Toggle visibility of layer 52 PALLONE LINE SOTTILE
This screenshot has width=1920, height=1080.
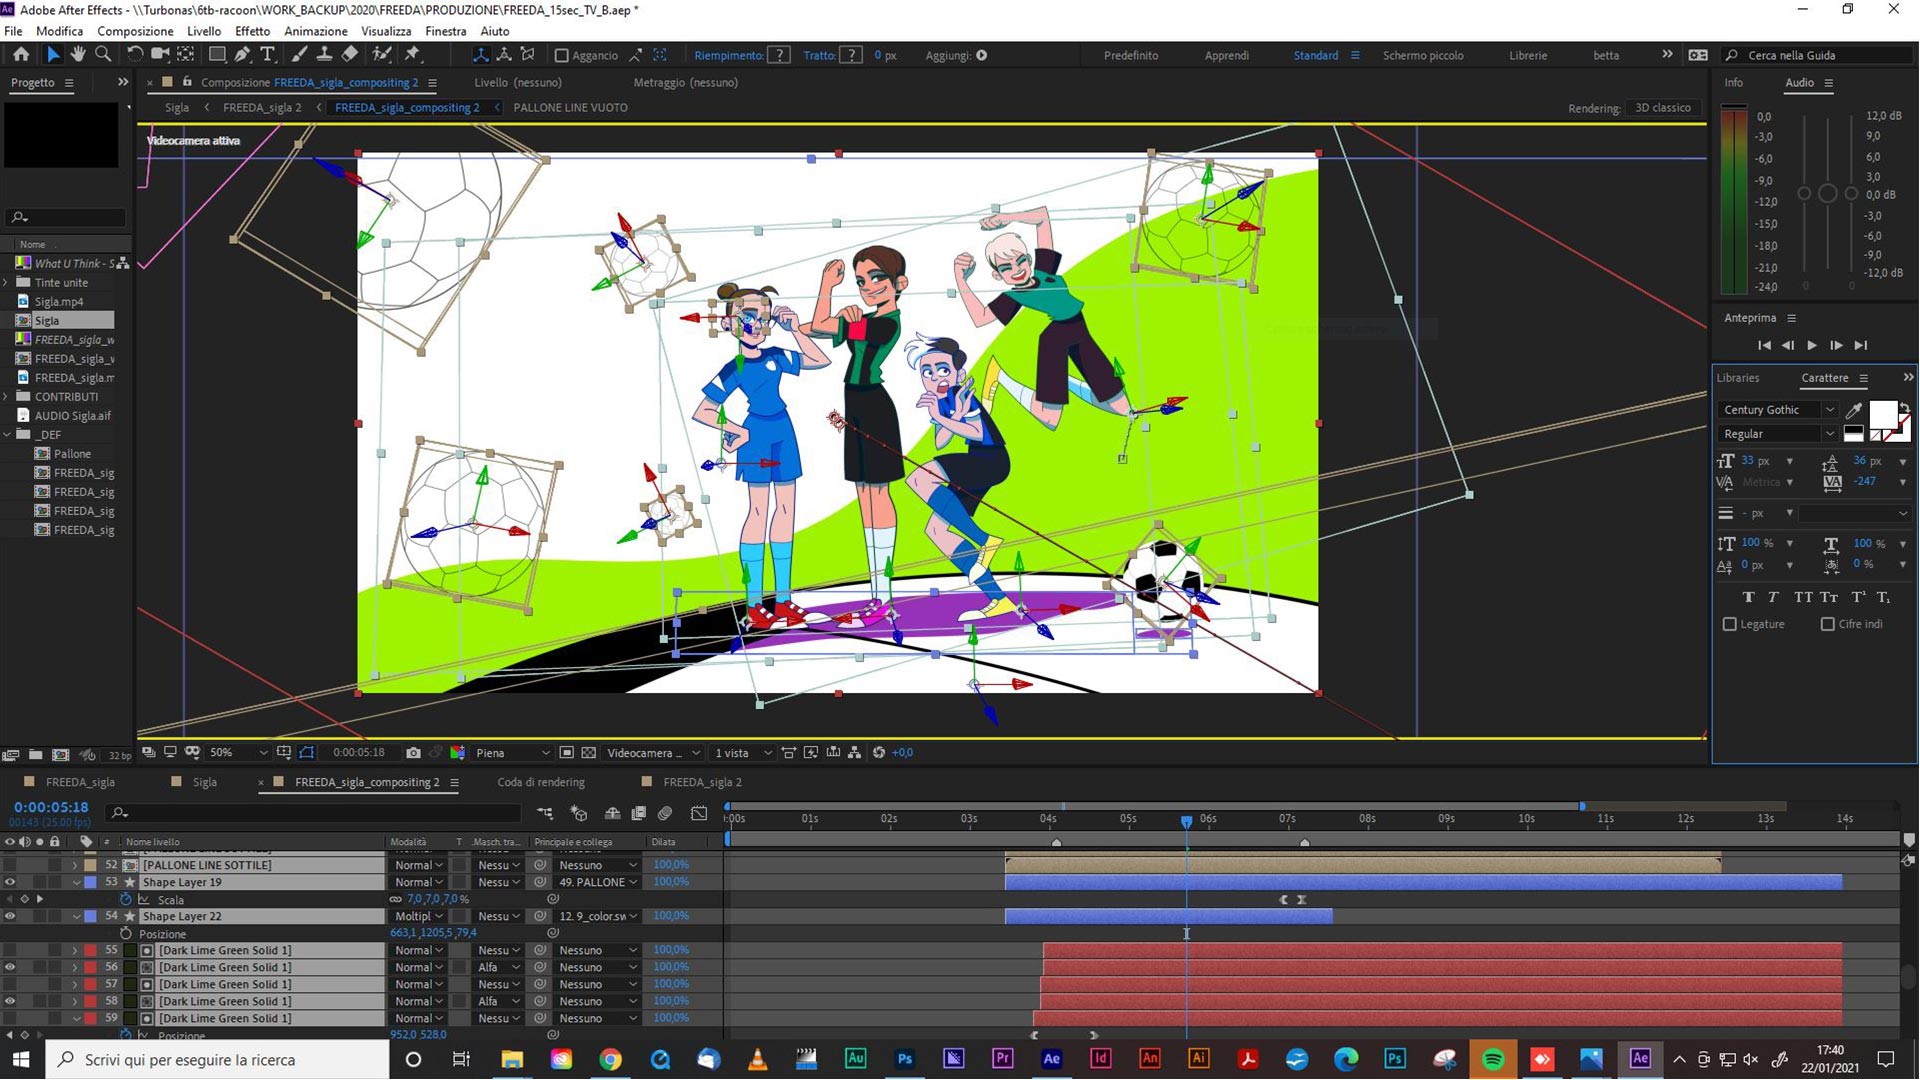tap(11, 864)
